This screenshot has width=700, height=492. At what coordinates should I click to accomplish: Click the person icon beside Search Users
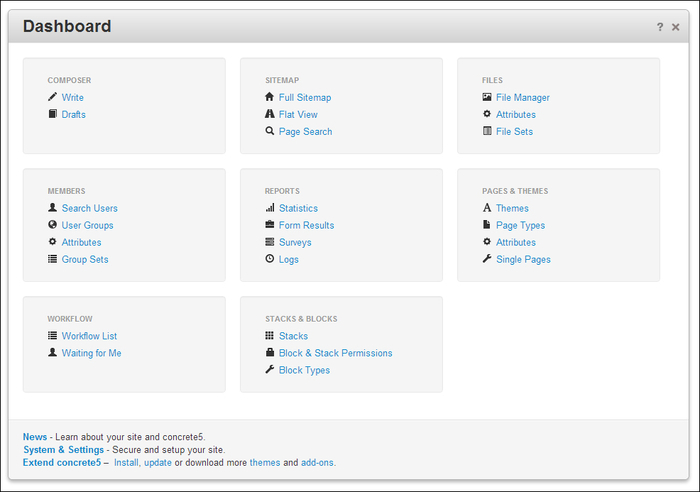point(52,208)
